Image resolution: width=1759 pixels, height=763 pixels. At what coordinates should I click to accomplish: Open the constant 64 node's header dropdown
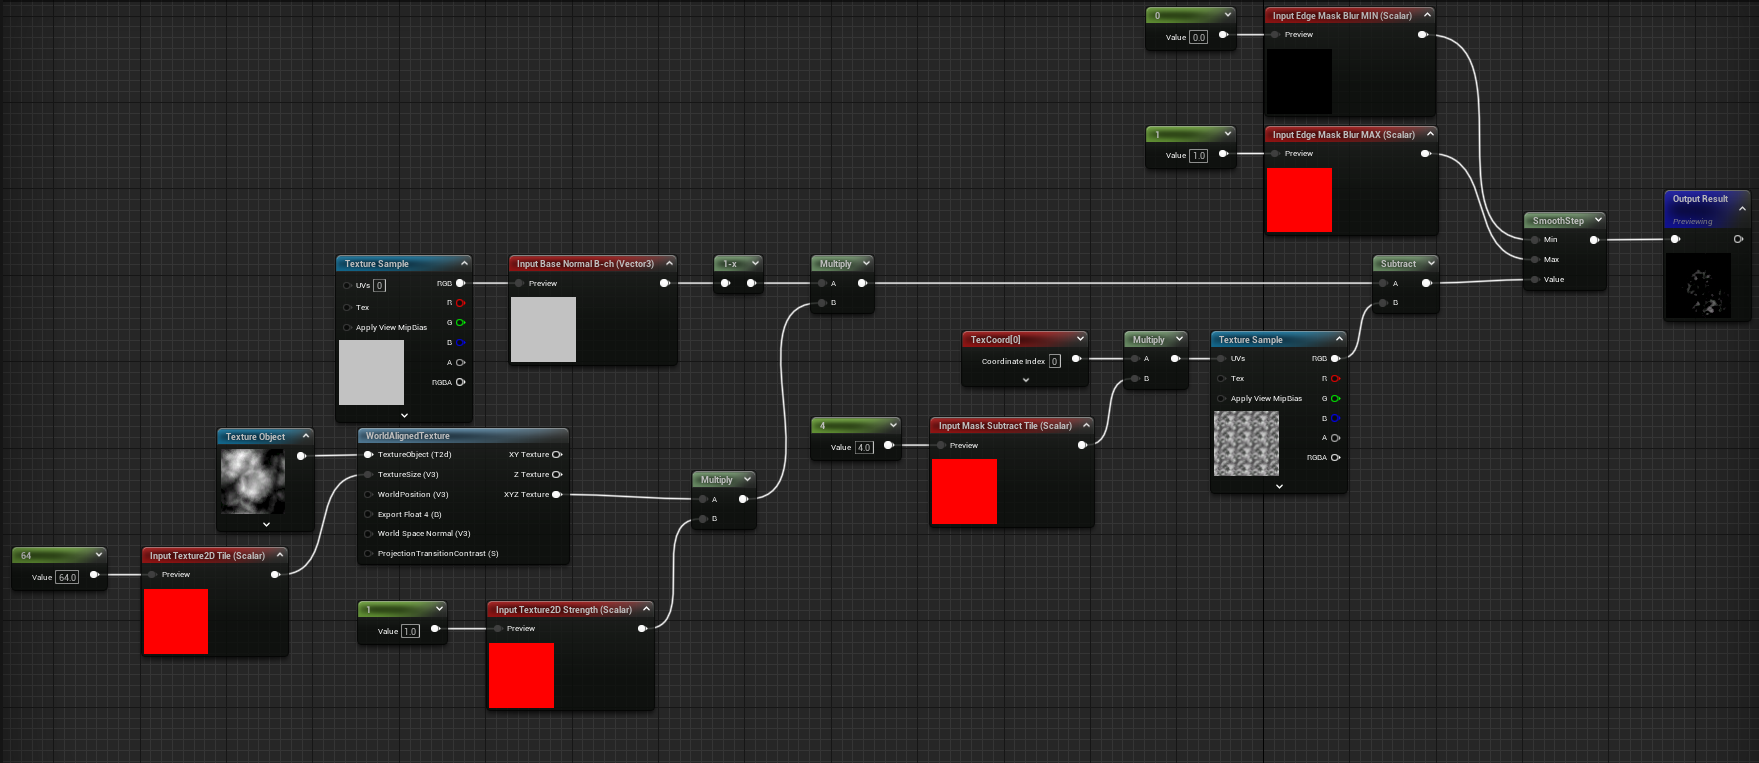(x=98, y=555)
